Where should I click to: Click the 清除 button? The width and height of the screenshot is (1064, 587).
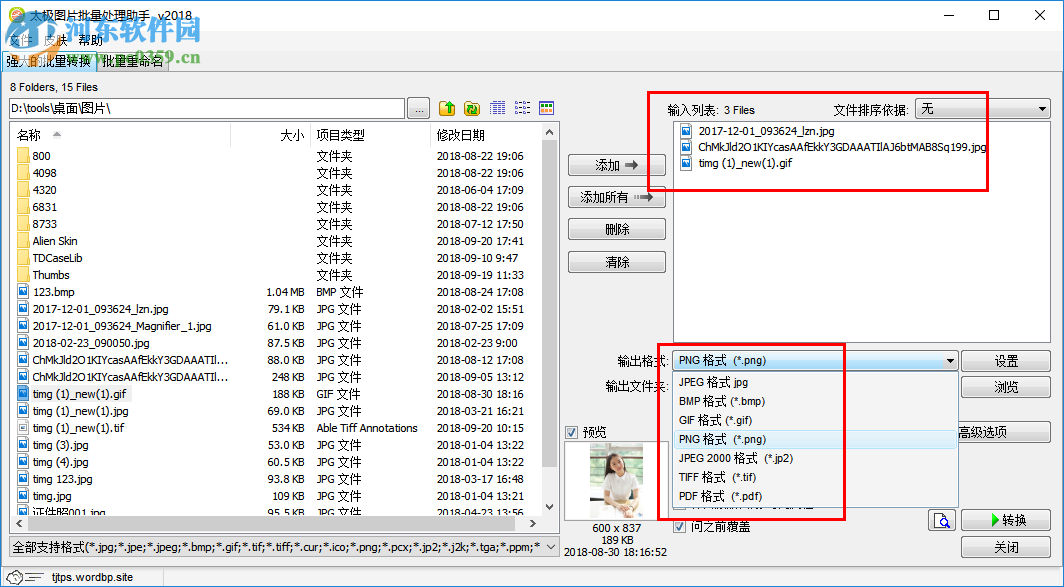click(616, 262)
